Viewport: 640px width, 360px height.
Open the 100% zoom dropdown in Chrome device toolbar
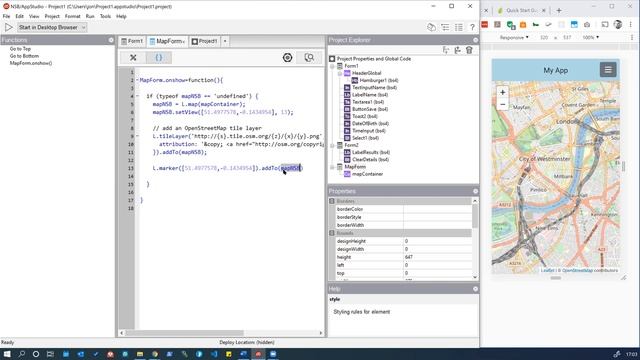[x=591, y=38]
